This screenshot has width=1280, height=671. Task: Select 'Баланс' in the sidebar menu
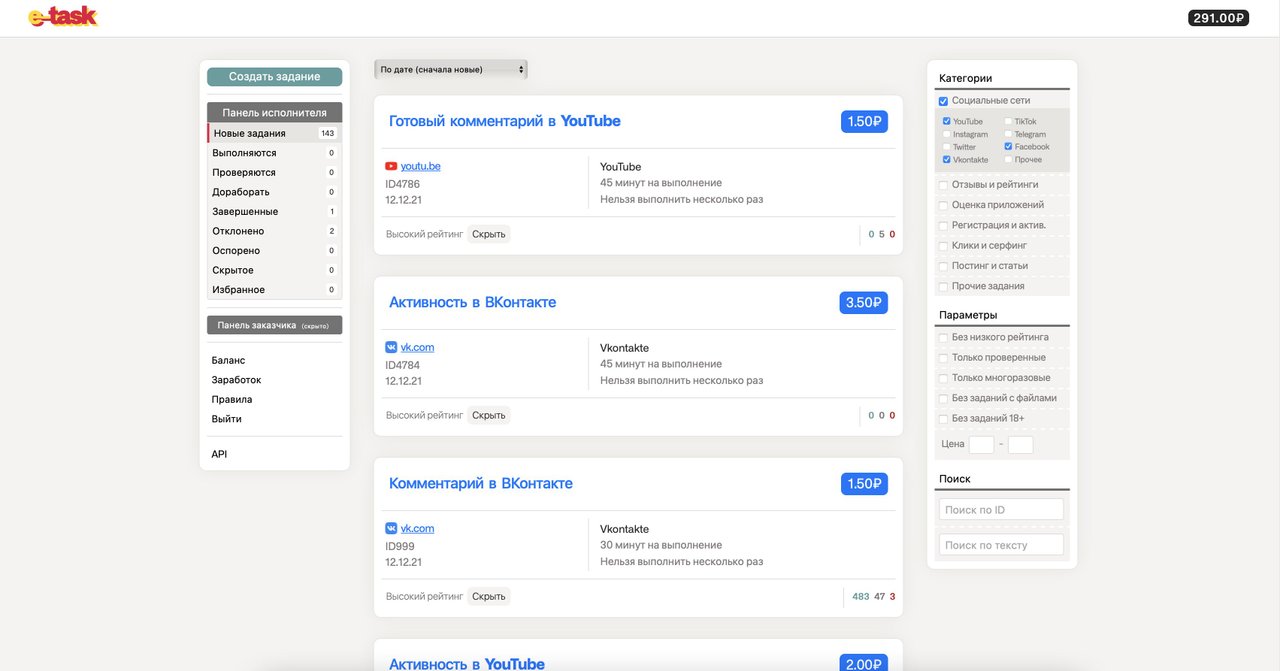pos(228,360)
